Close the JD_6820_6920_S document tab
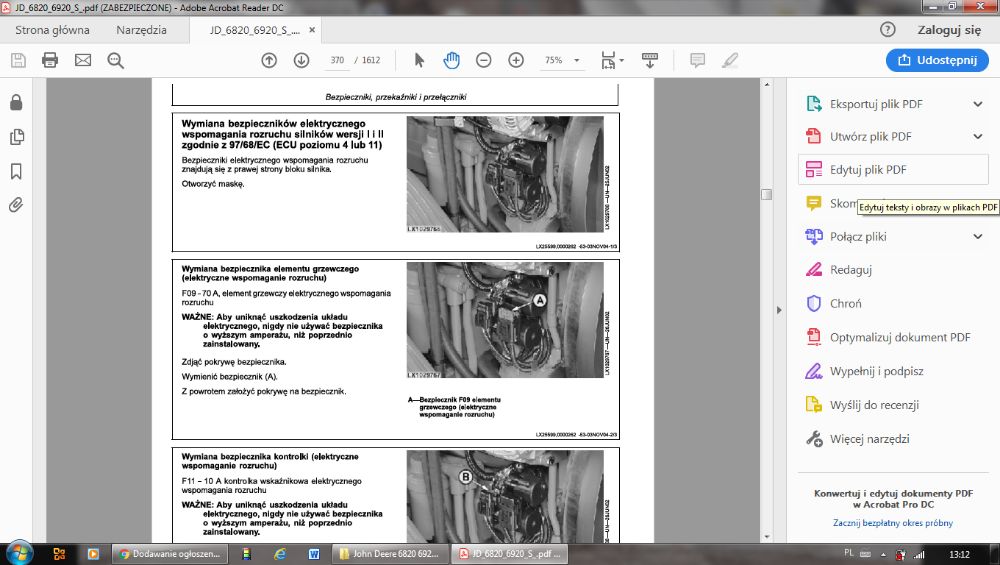The image size is (1000, 565). coord(312,30)
